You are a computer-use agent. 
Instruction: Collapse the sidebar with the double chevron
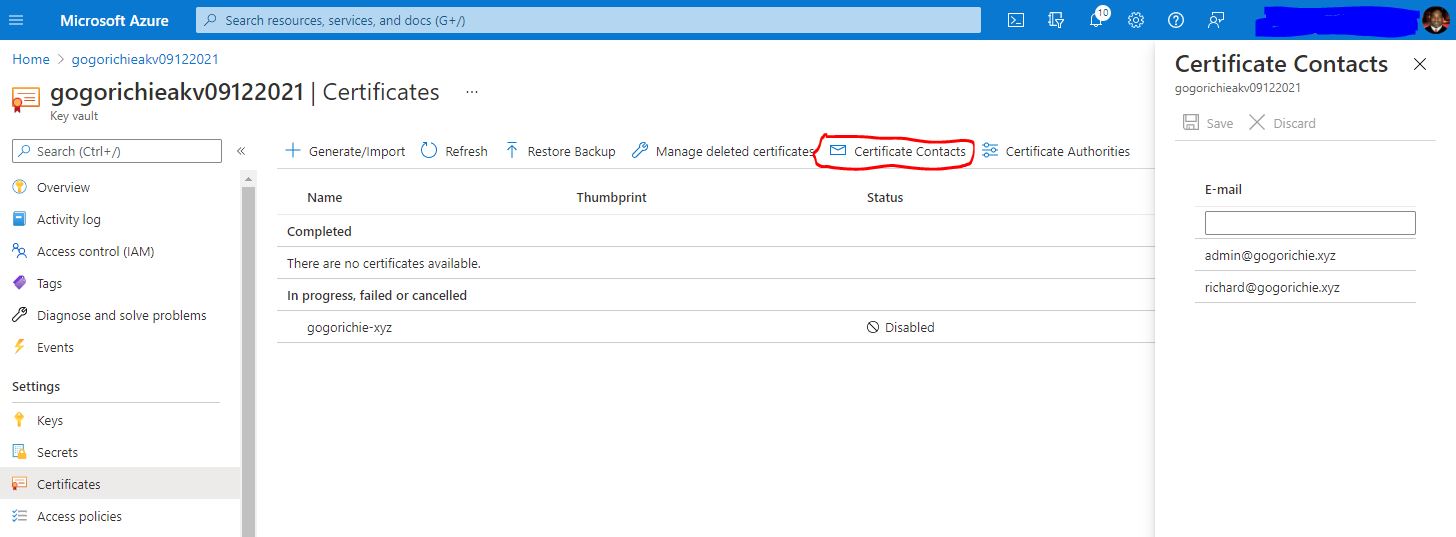[x=241, y=151]
